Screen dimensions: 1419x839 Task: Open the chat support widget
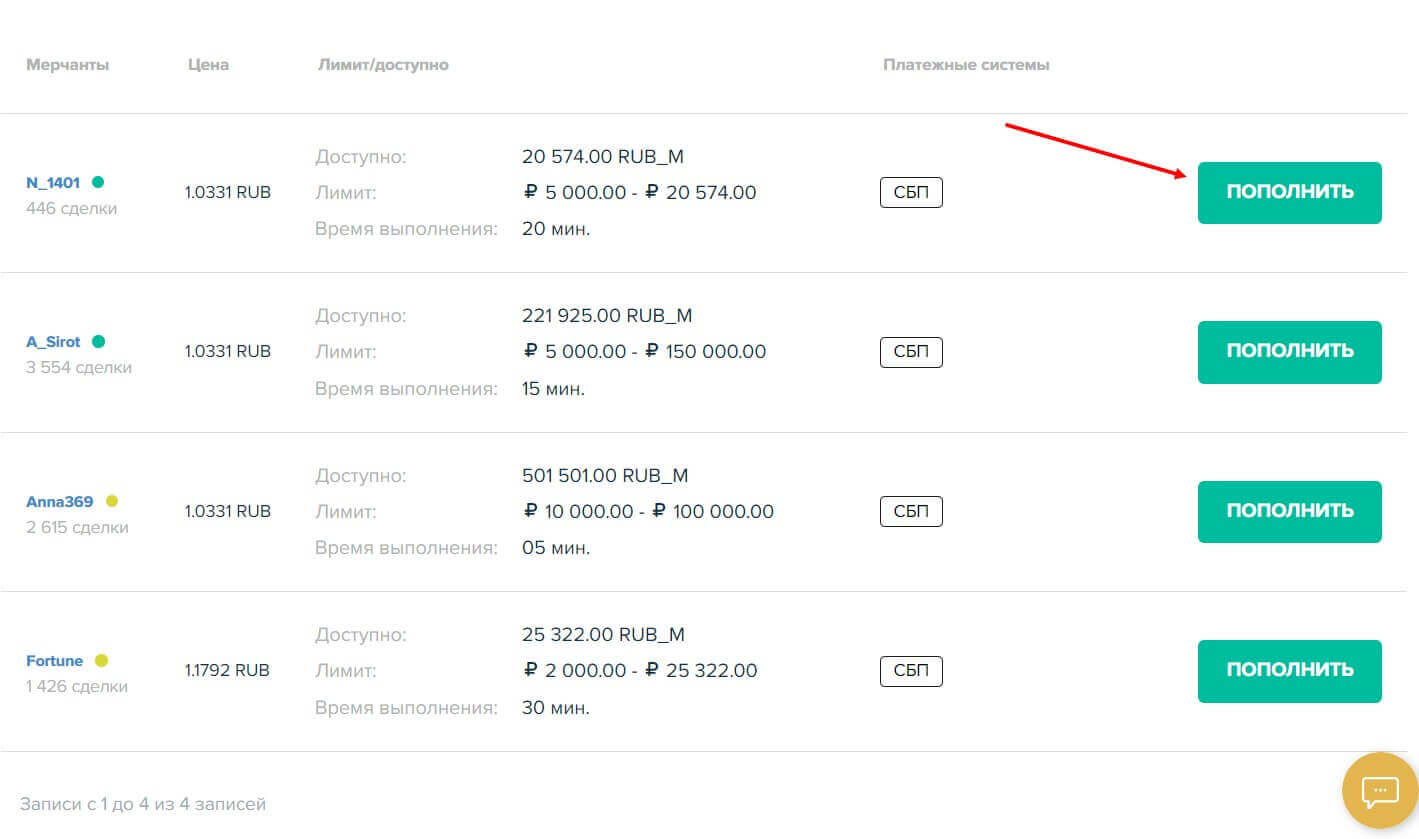(x=1380, y=792)
